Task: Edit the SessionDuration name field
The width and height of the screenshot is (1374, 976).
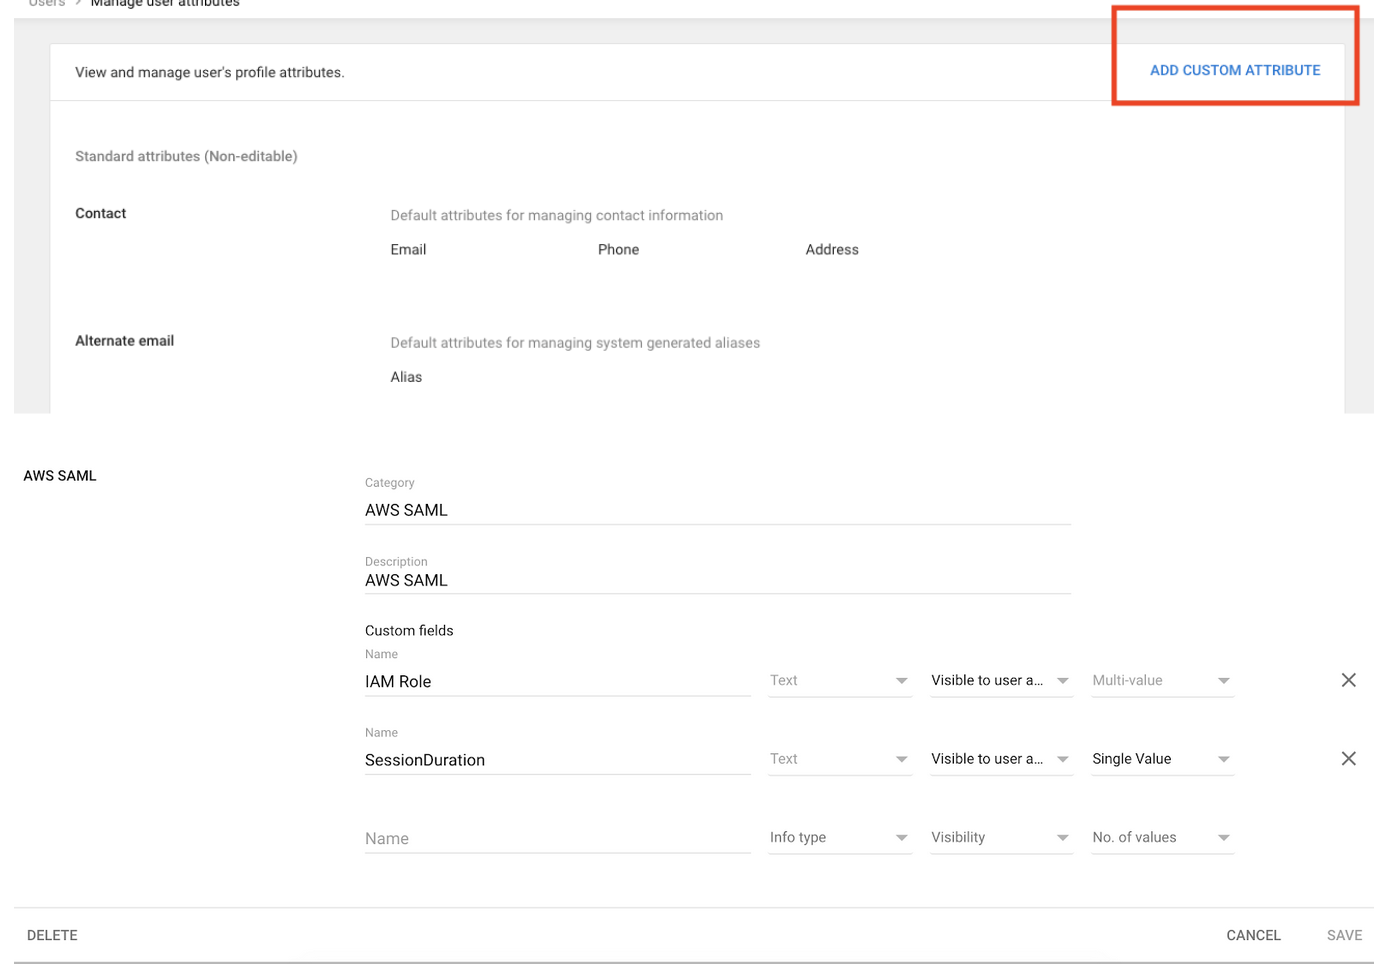Action: point(557,760)
